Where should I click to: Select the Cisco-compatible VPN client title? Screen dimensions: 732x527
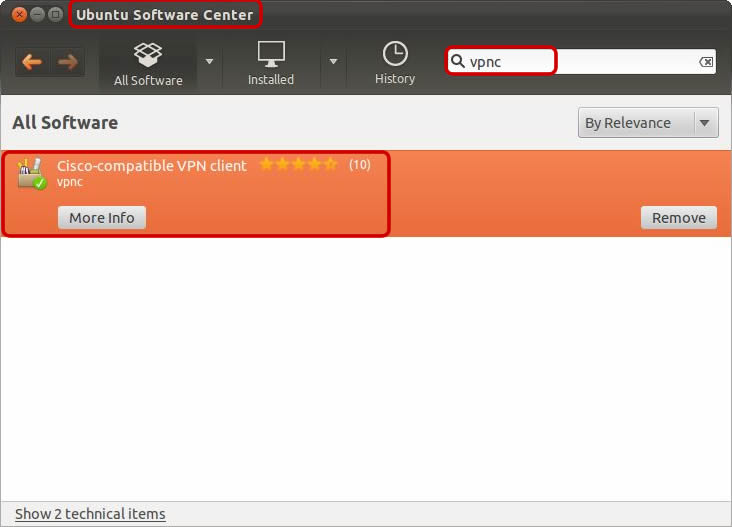(152, 166)
